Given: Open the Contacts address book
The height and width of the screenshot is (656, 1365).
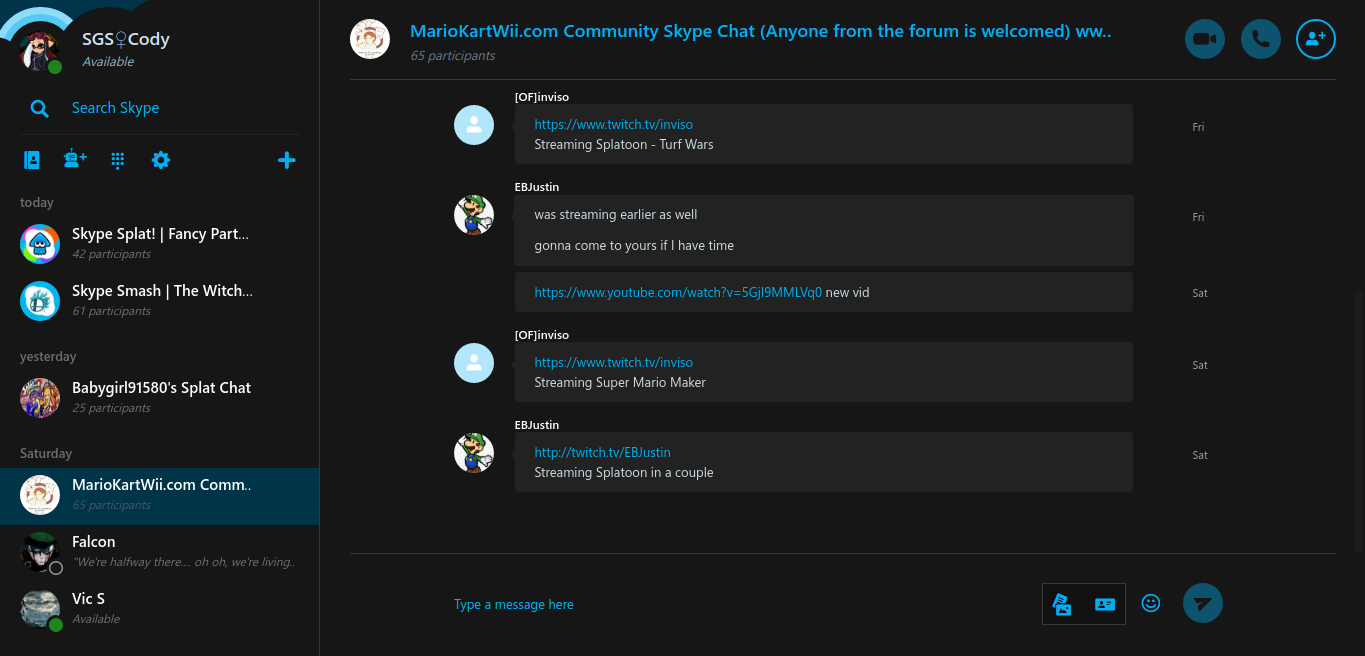Looking at the screenshot, I should coord(31,160).
